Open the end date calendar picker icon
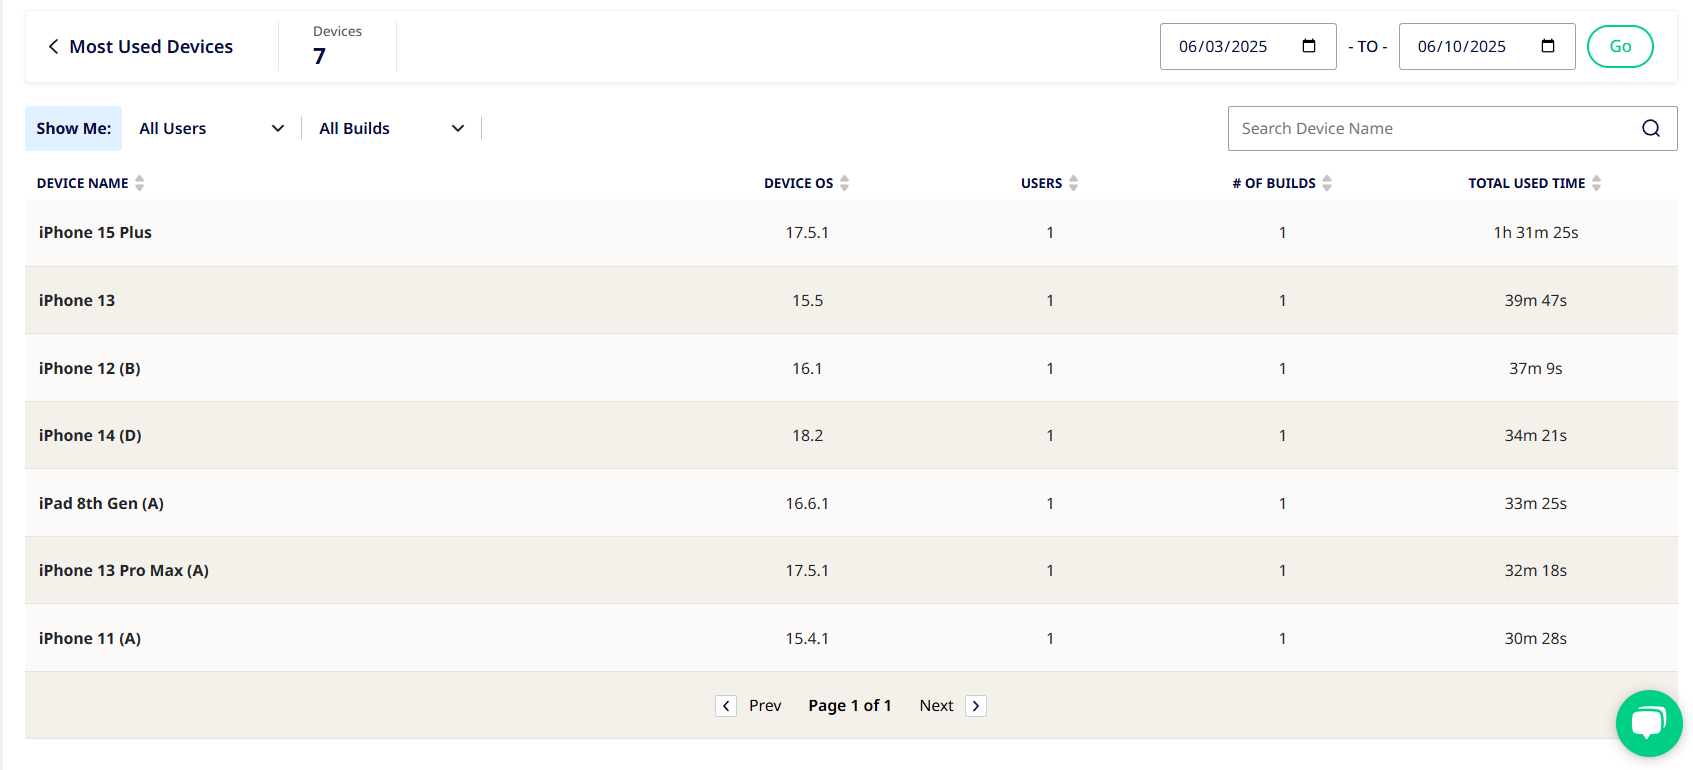This screenshot has height=770, width=1693. [1548, 46]
